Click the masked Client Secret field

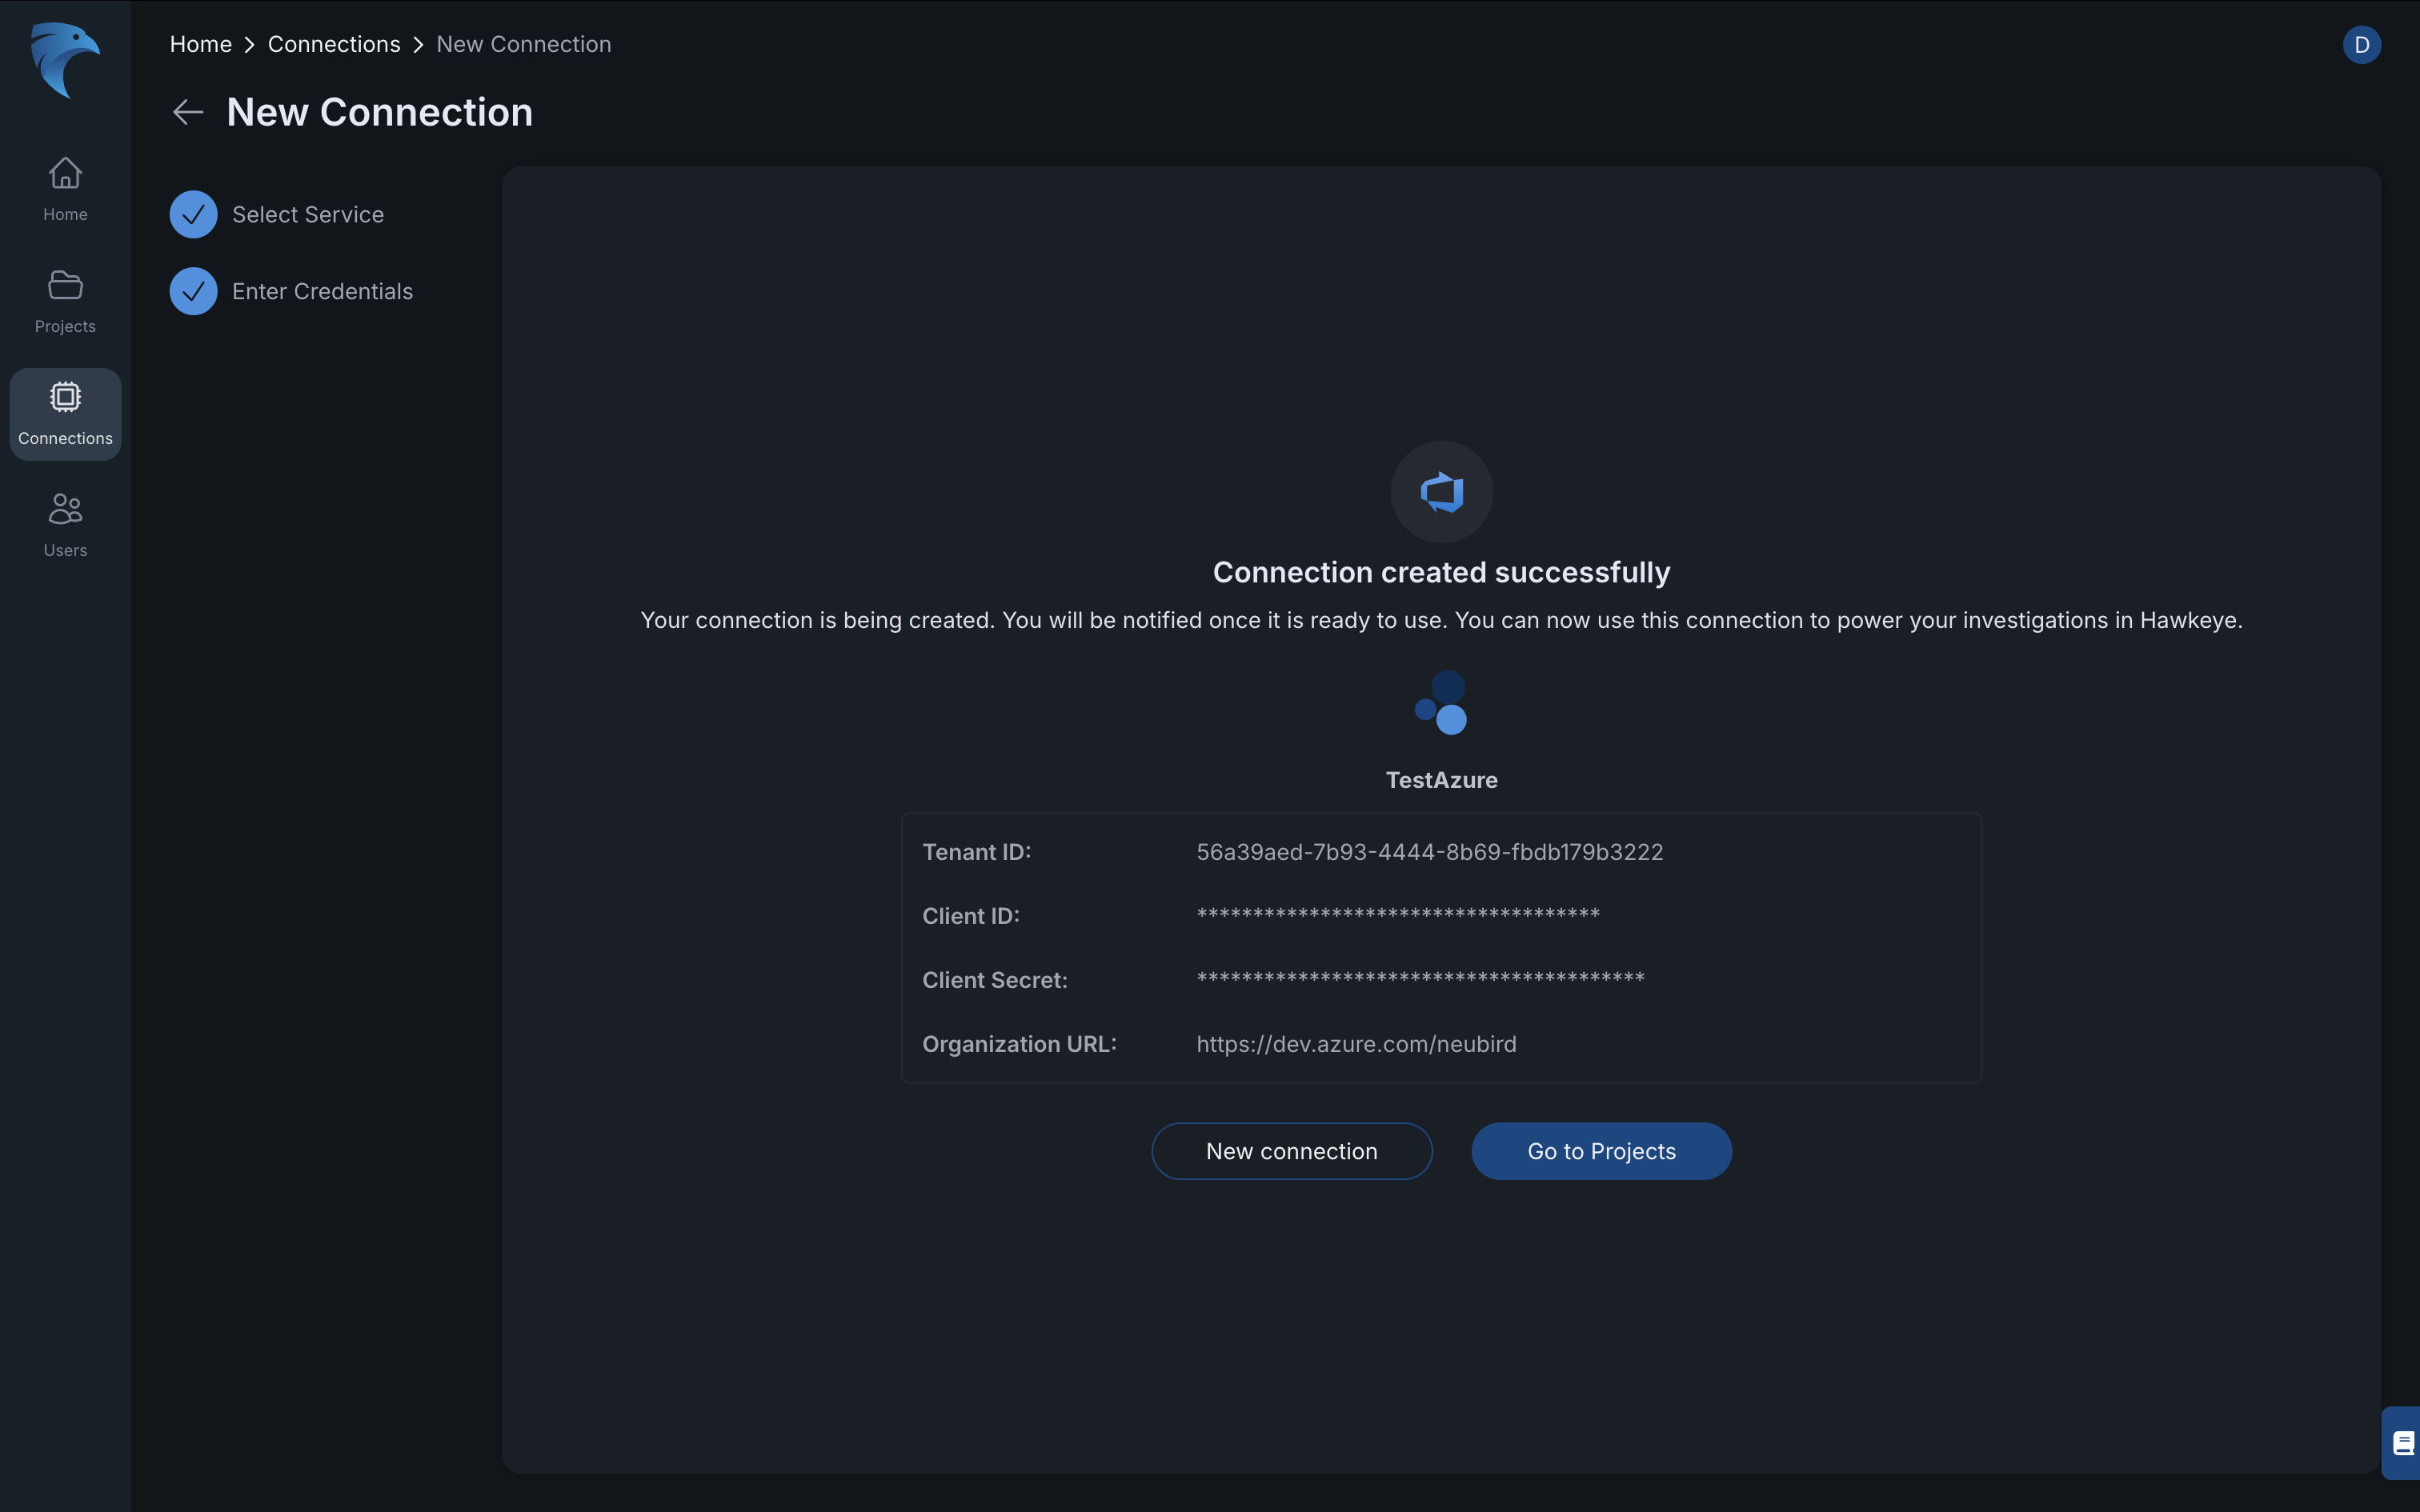click(1420, 979)
